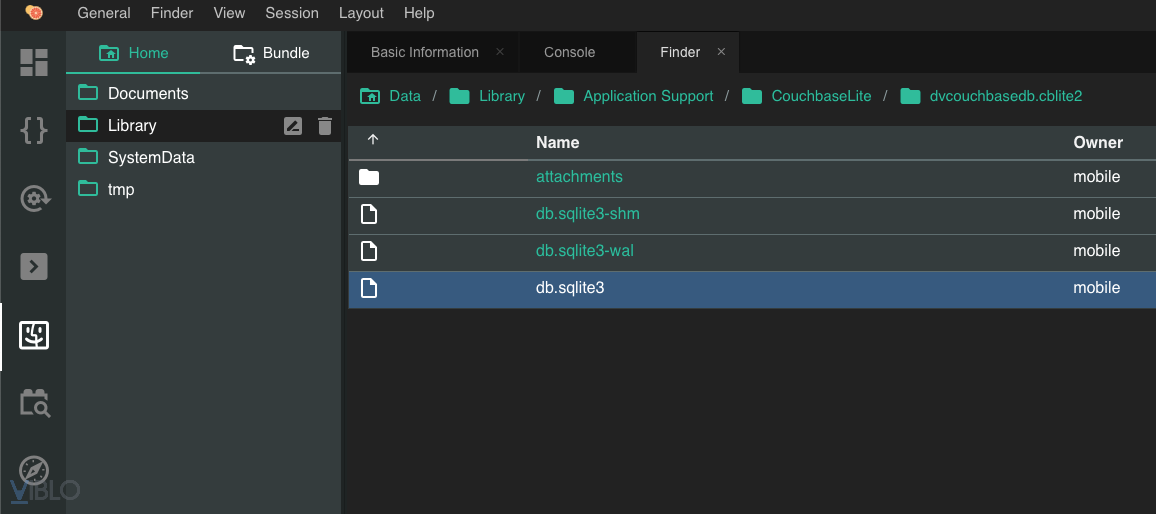Sort list with the up arrow header
Image resolution: width=1156 pixels, height=514 pixels.
pyautogui.click(x=373, y=141)
